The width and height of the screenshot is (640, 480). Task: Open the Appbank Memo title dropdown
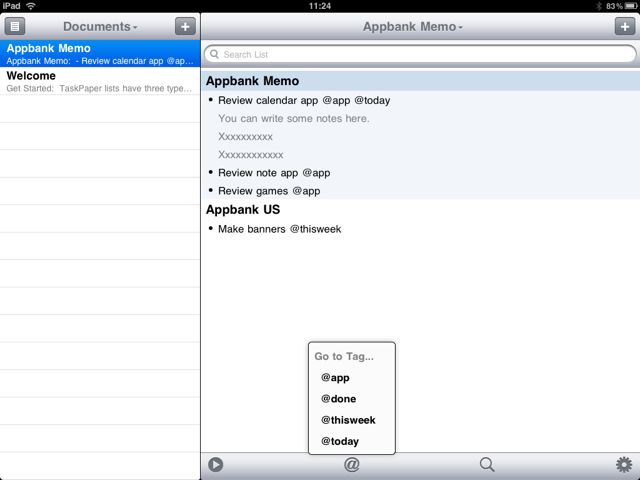(413, 27)
